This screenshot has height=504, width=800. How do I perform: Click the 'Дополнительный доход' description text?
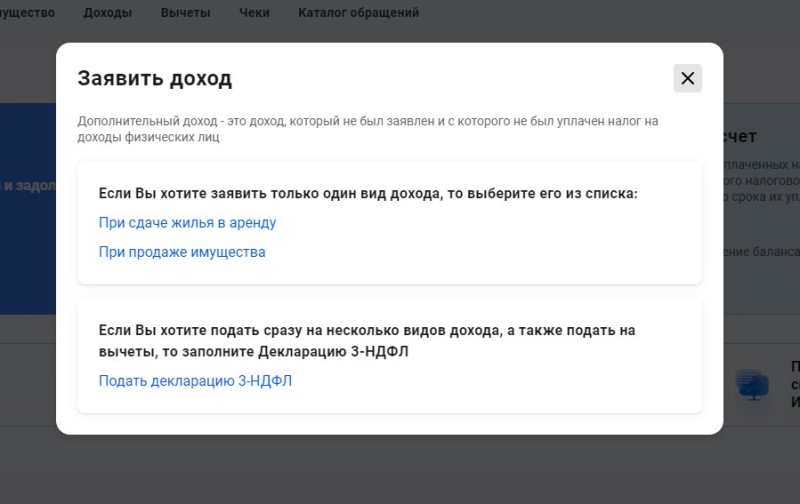(x=367, y=129)
